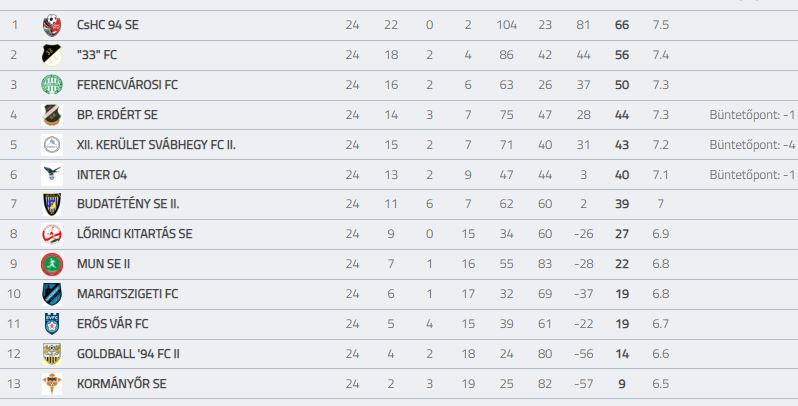
Task: Select the BP. Erdért SE badge
Action: coord(52,115)
